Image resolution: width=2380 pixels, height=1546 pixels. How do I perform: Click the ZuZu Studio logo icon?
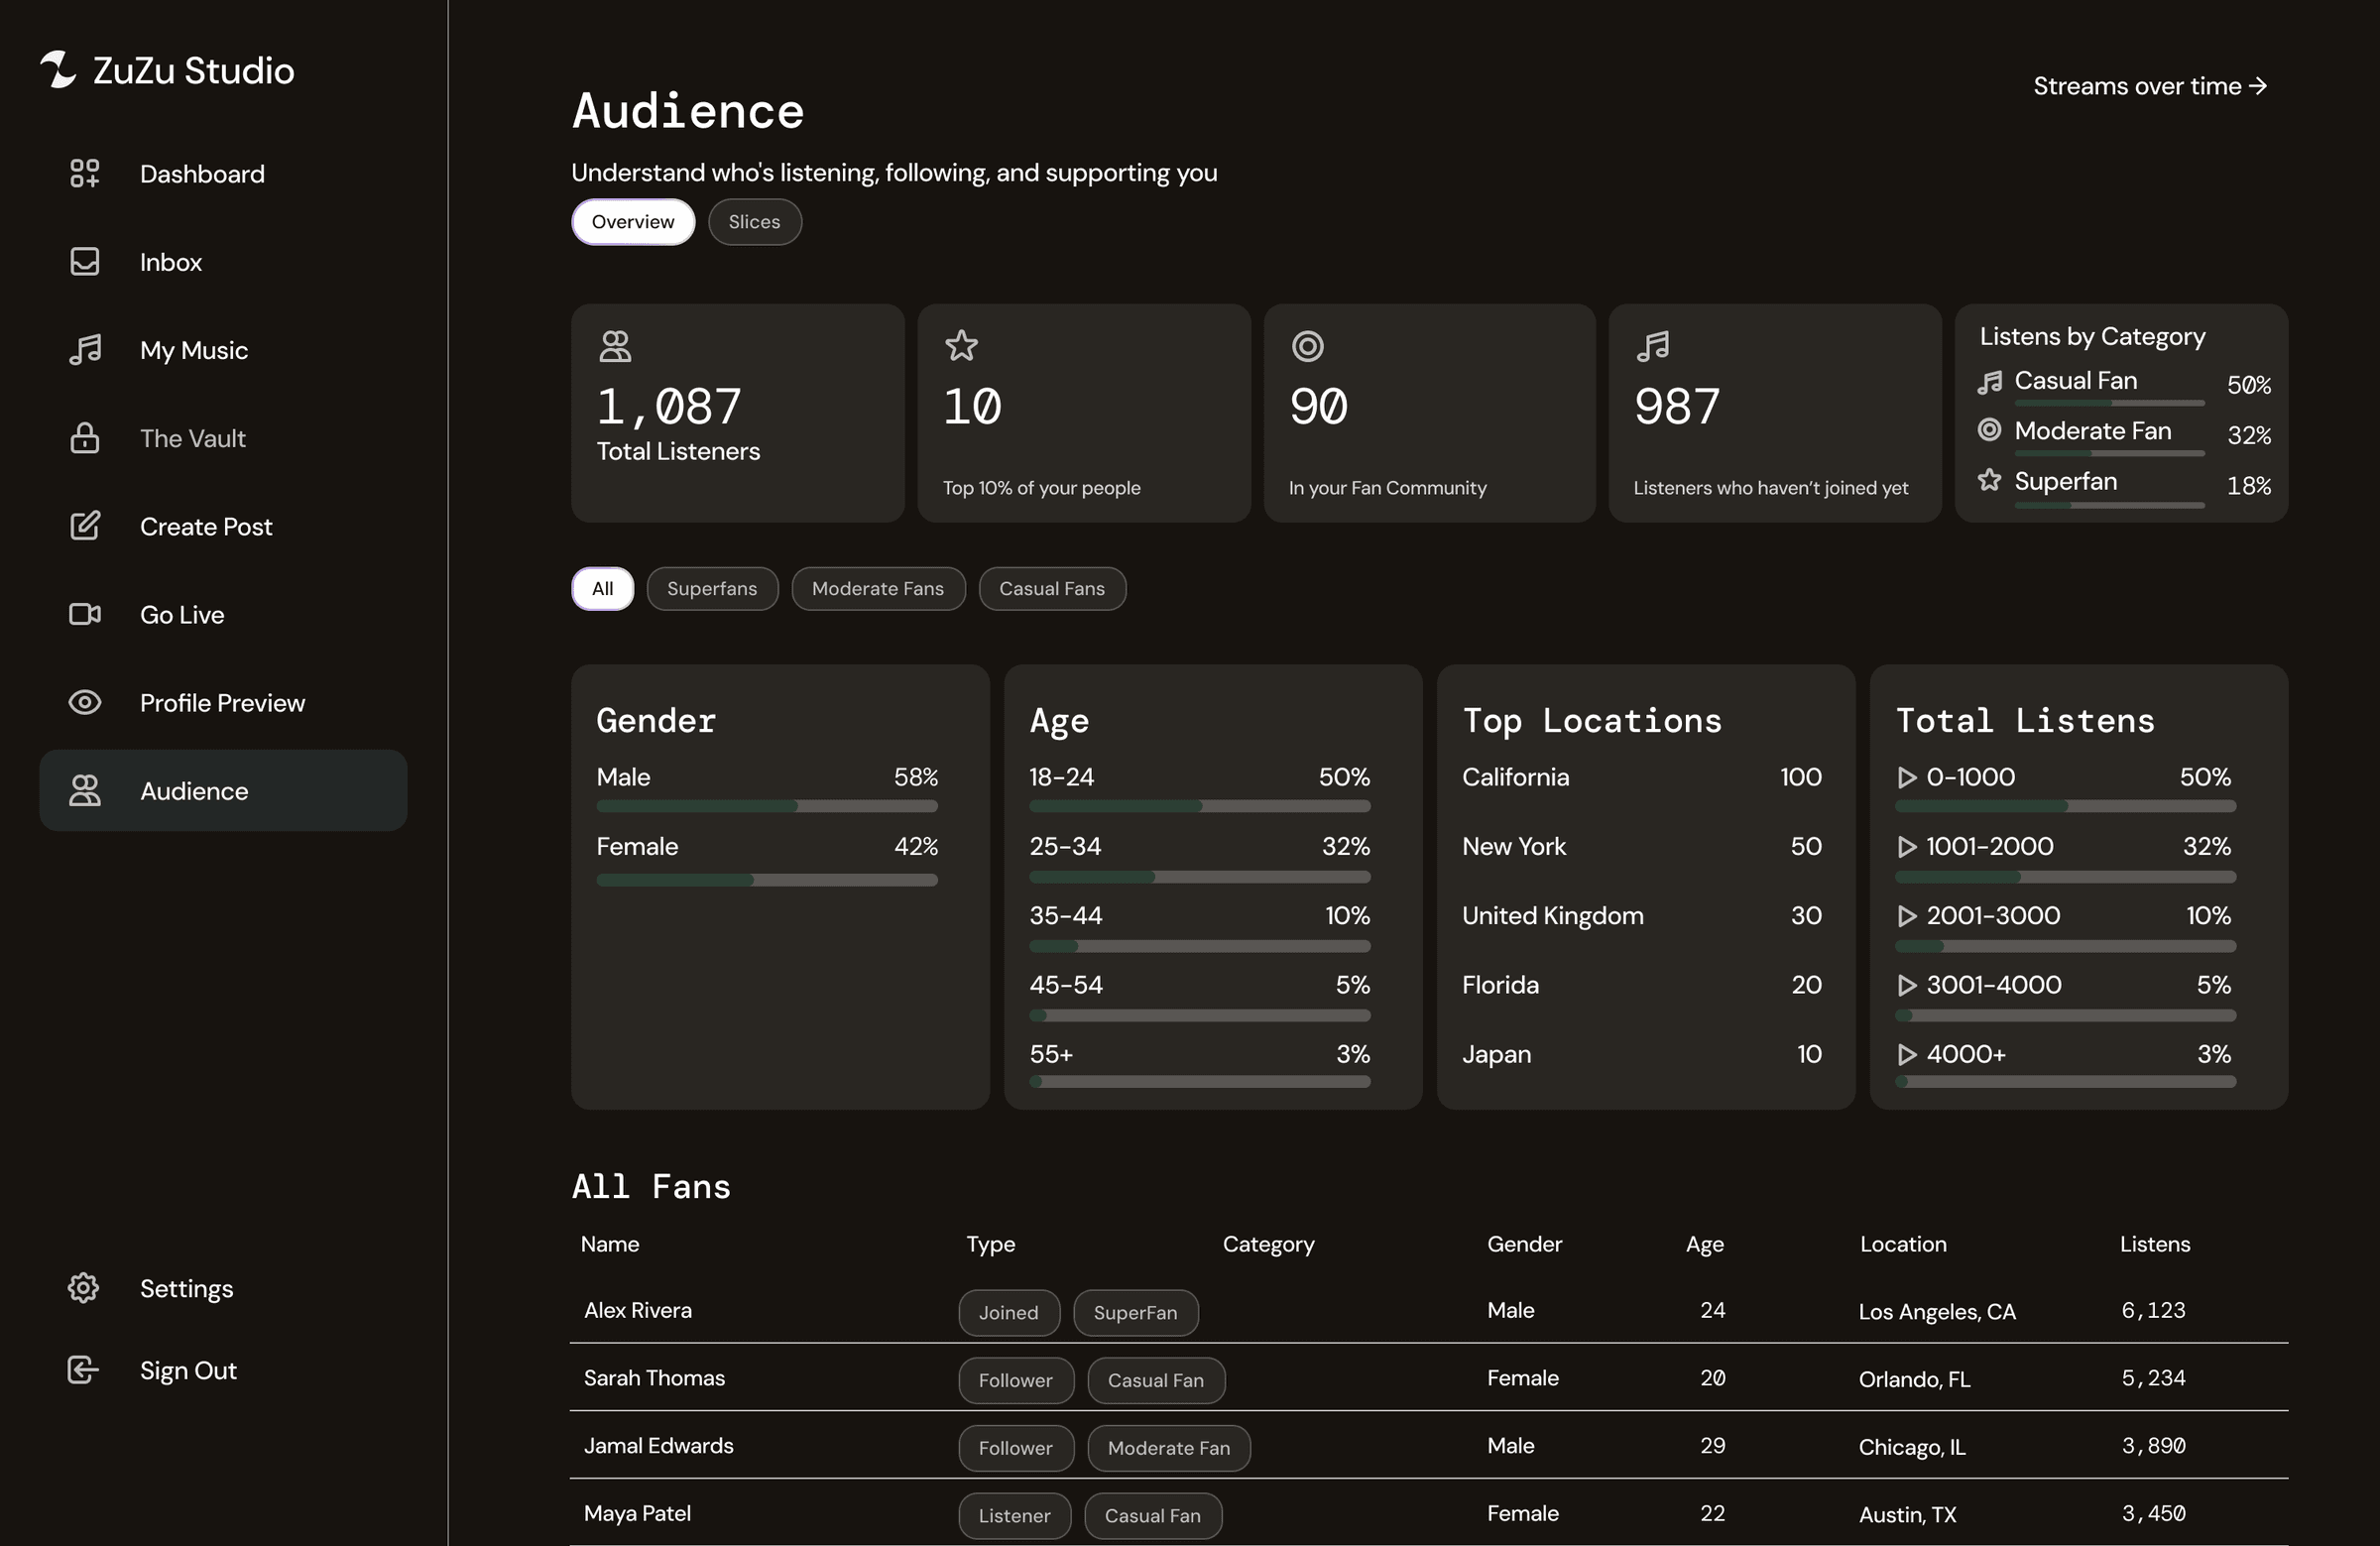58,70
